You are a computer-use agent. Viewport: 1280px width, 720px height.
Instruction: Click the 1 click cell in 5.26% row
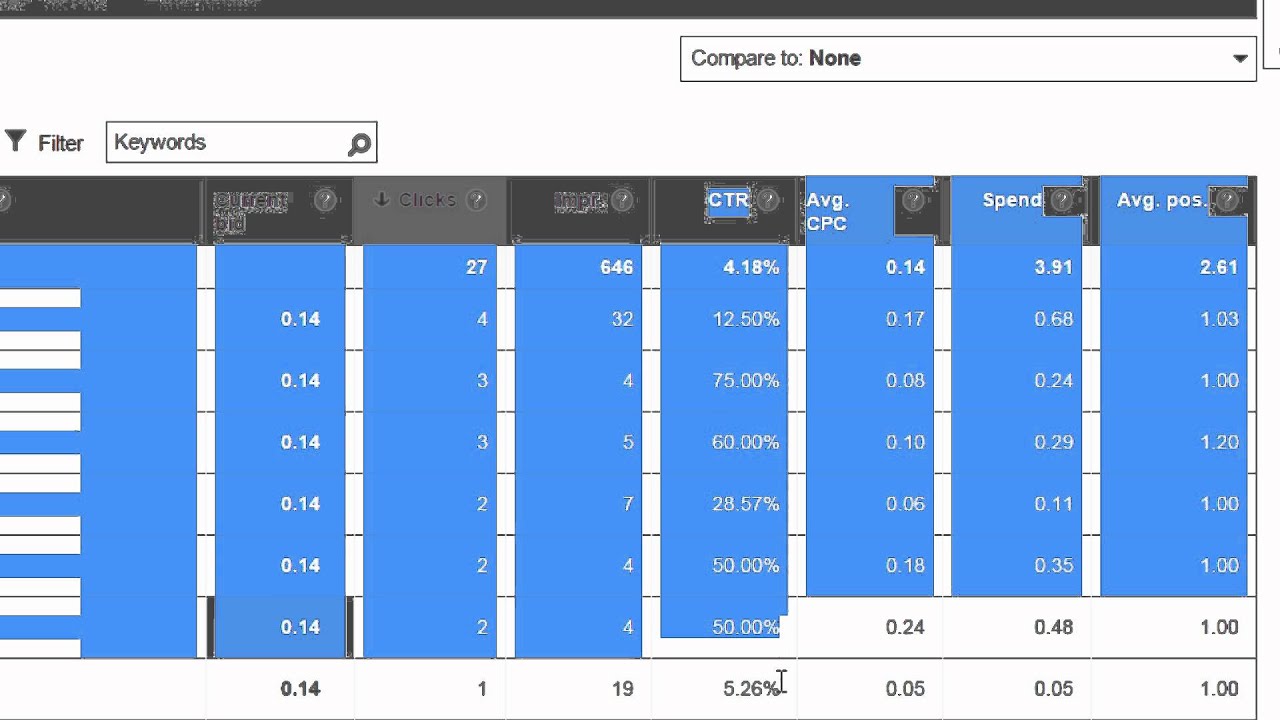point(482,689)
